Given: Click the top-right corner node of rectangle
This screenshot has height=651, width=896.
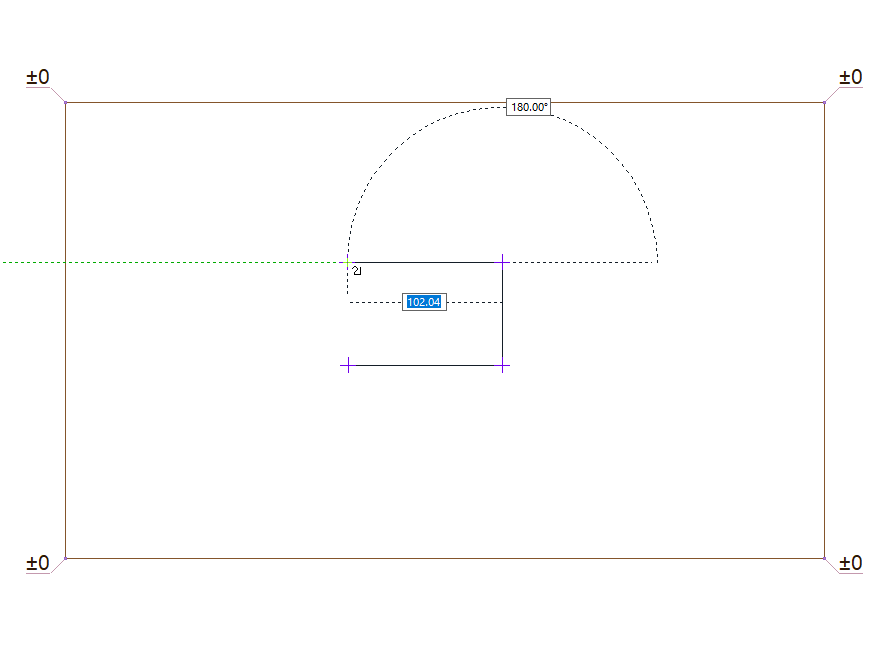Looking at the screenshot, I should 824,103.
